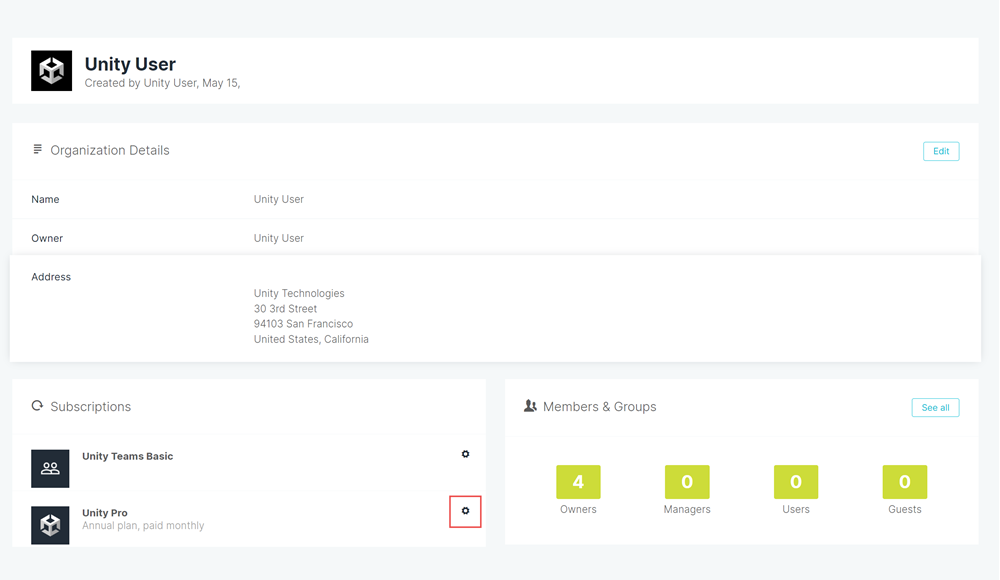The image size is (1000, 580).
Task: Click the Name row value Unity User
Action: (x=278, y=199)
